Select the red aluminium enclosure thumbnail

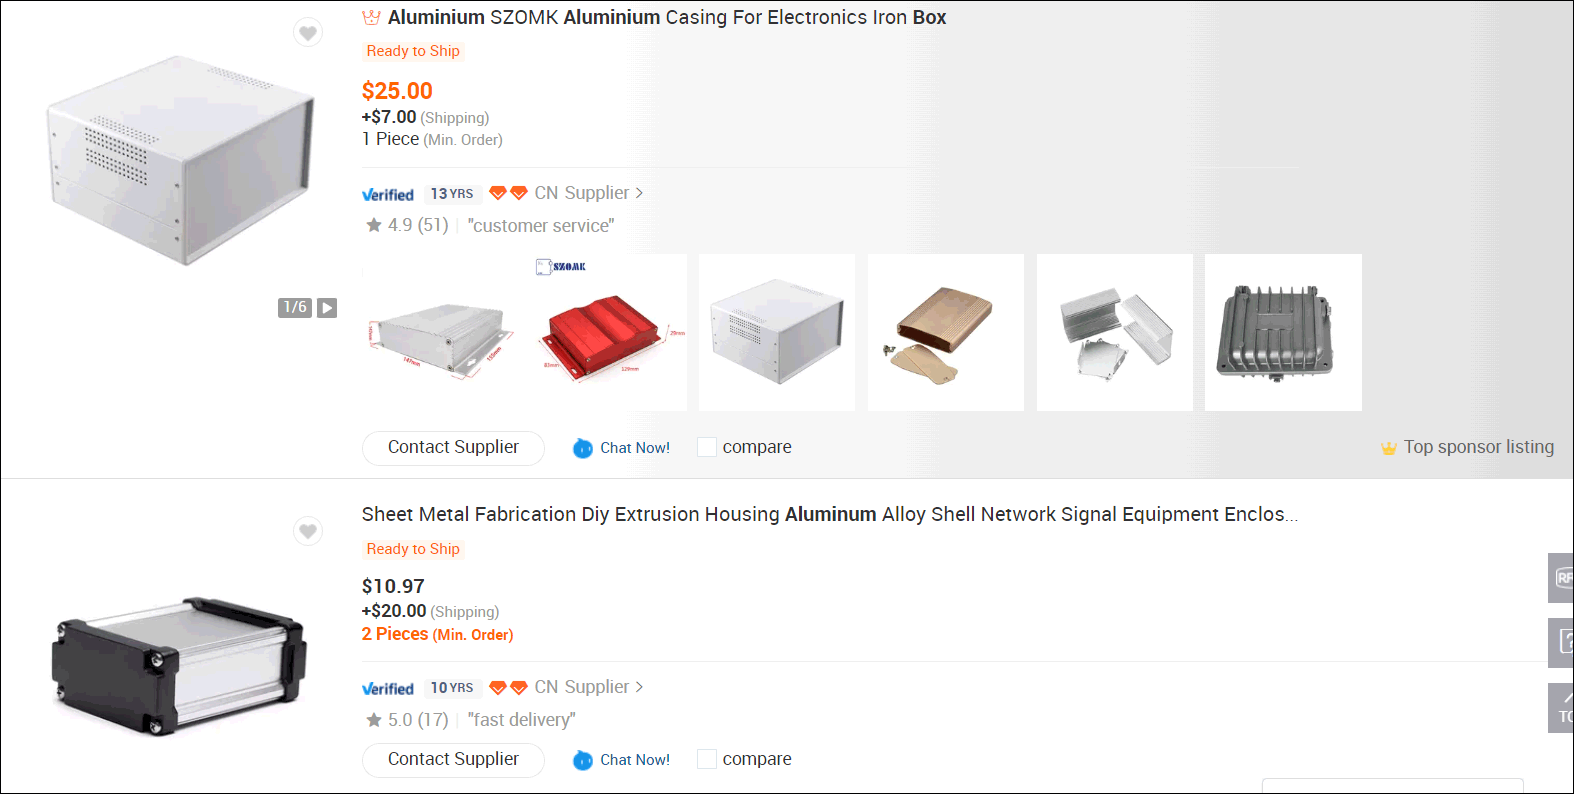(x=609, y=333)
